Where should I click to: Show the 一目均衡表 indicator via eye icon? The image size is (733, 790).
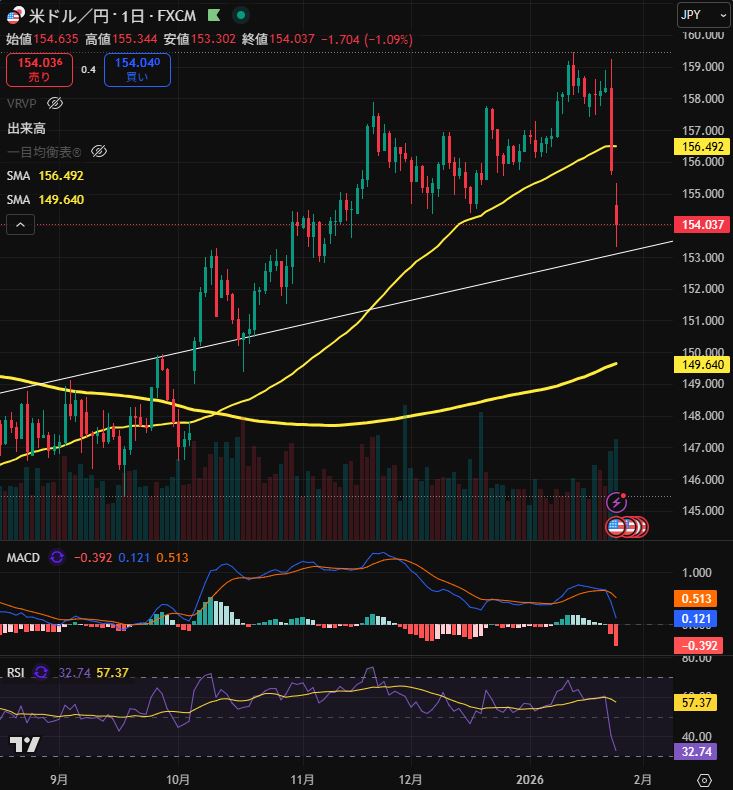click(98, 151)
